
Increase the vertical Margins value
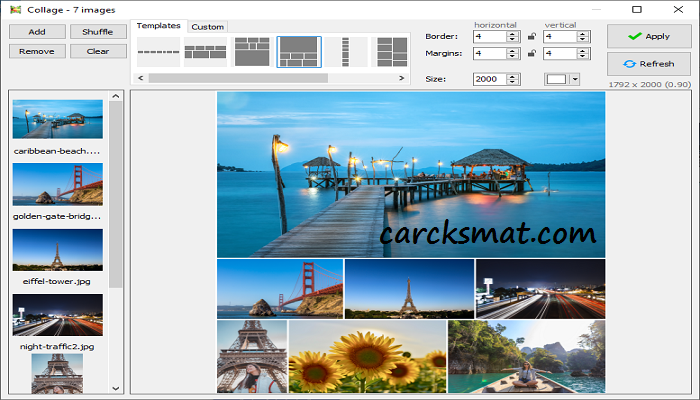tap(583, 50)
